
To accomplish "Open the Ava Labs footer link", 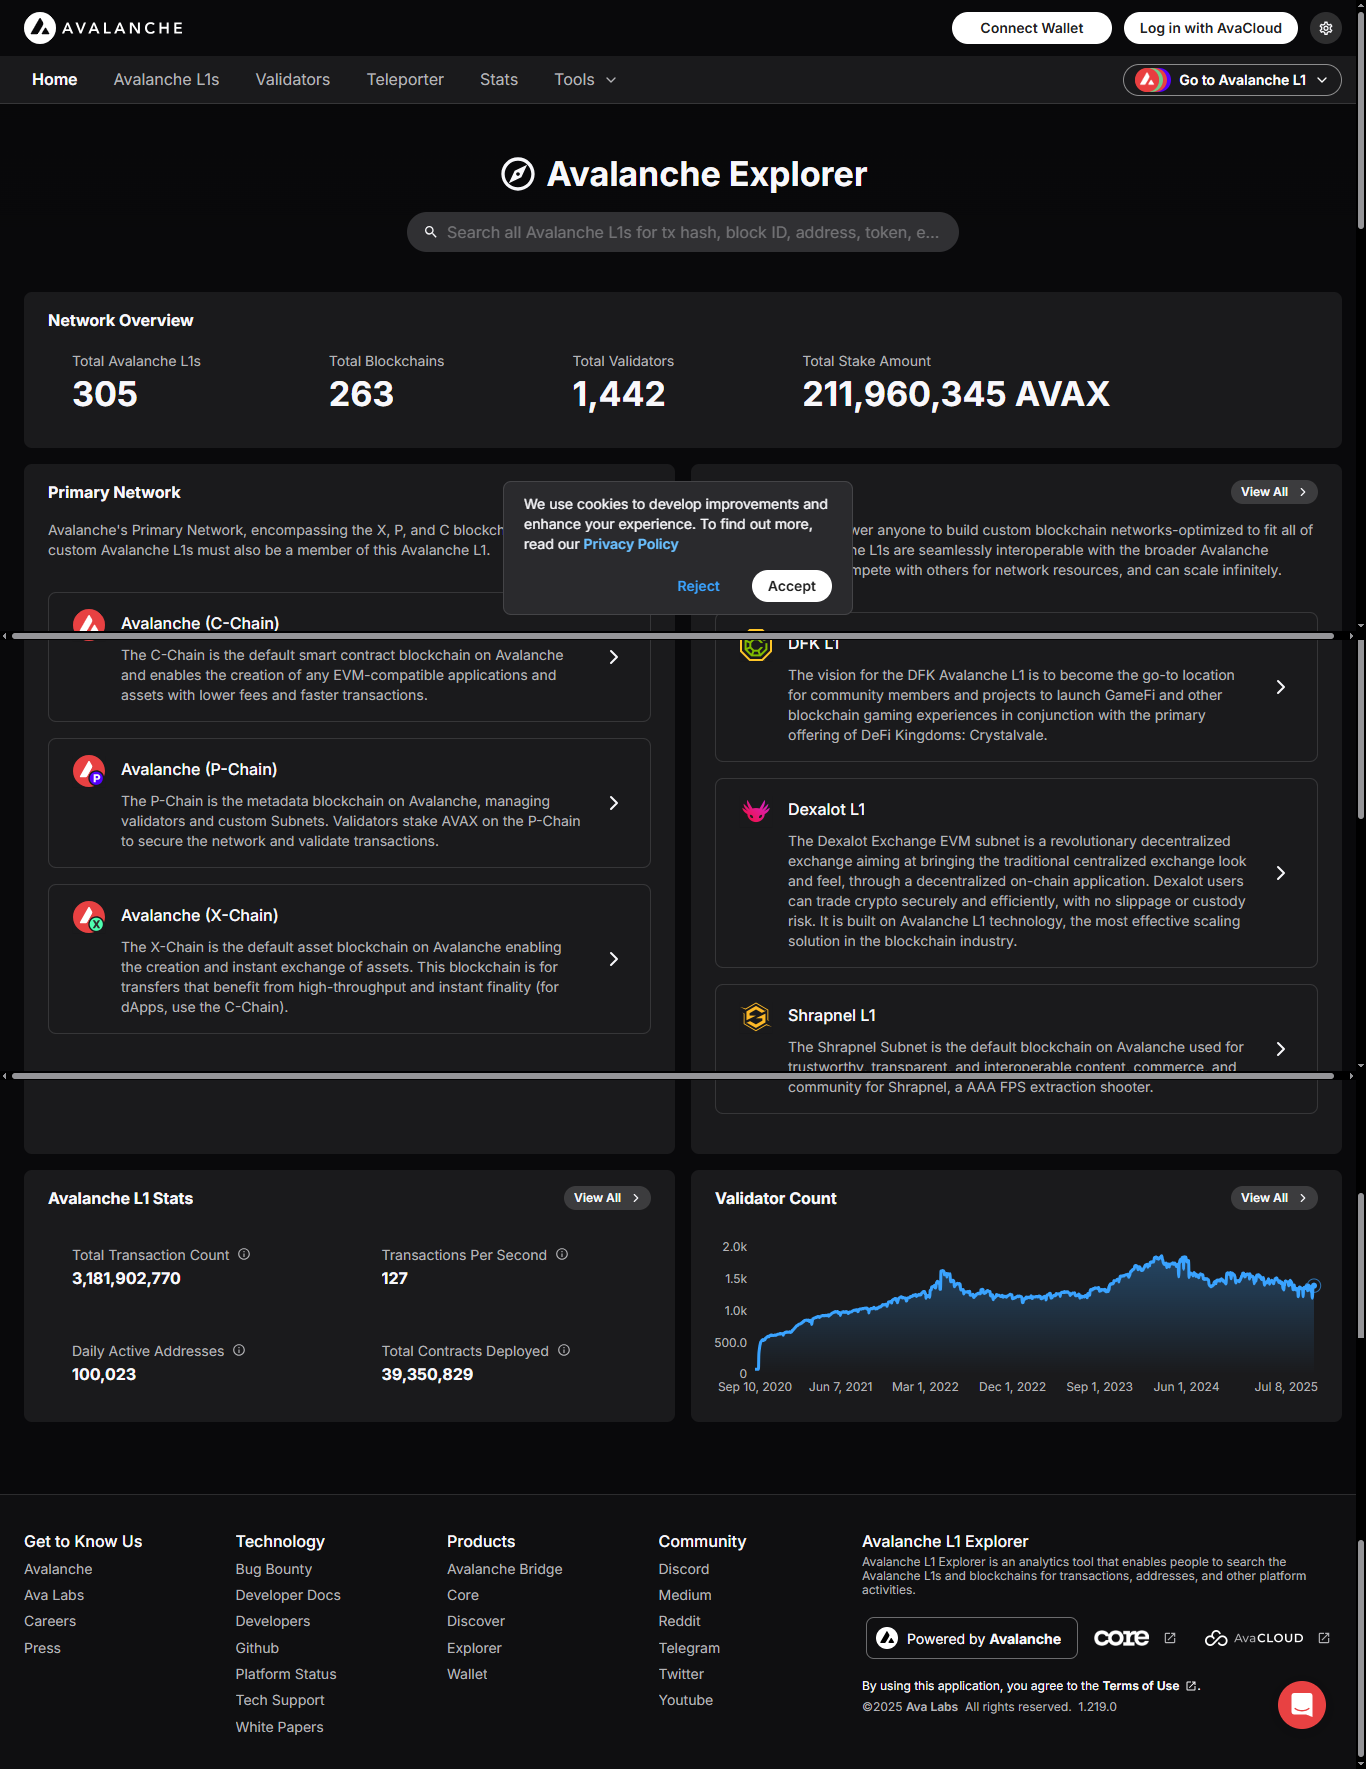I will (x=54, y=1595).
